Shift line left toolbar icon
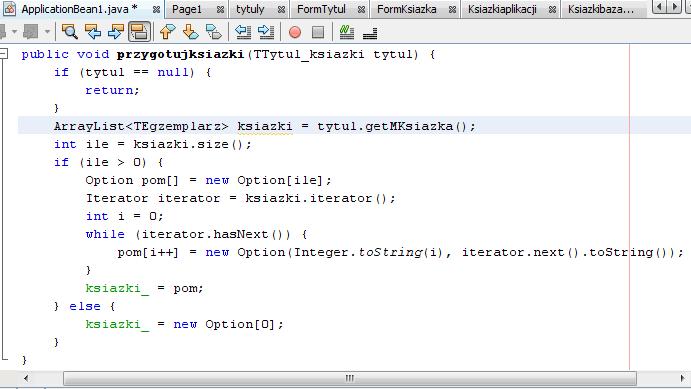The width and height of the screenshot is (691, 389). (x=243, y=32)
